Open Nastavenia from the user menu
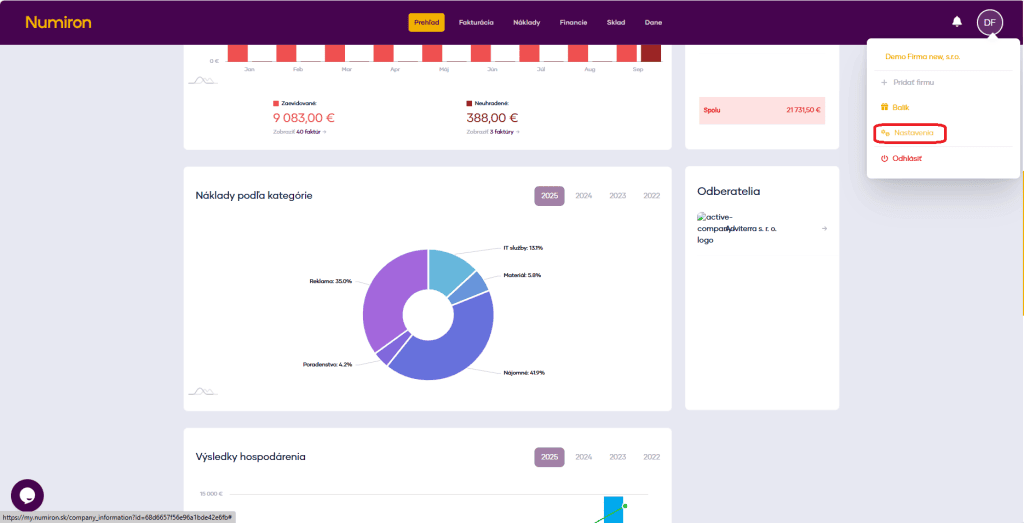This screenshot has height=523, width=1024. [913, 133]
